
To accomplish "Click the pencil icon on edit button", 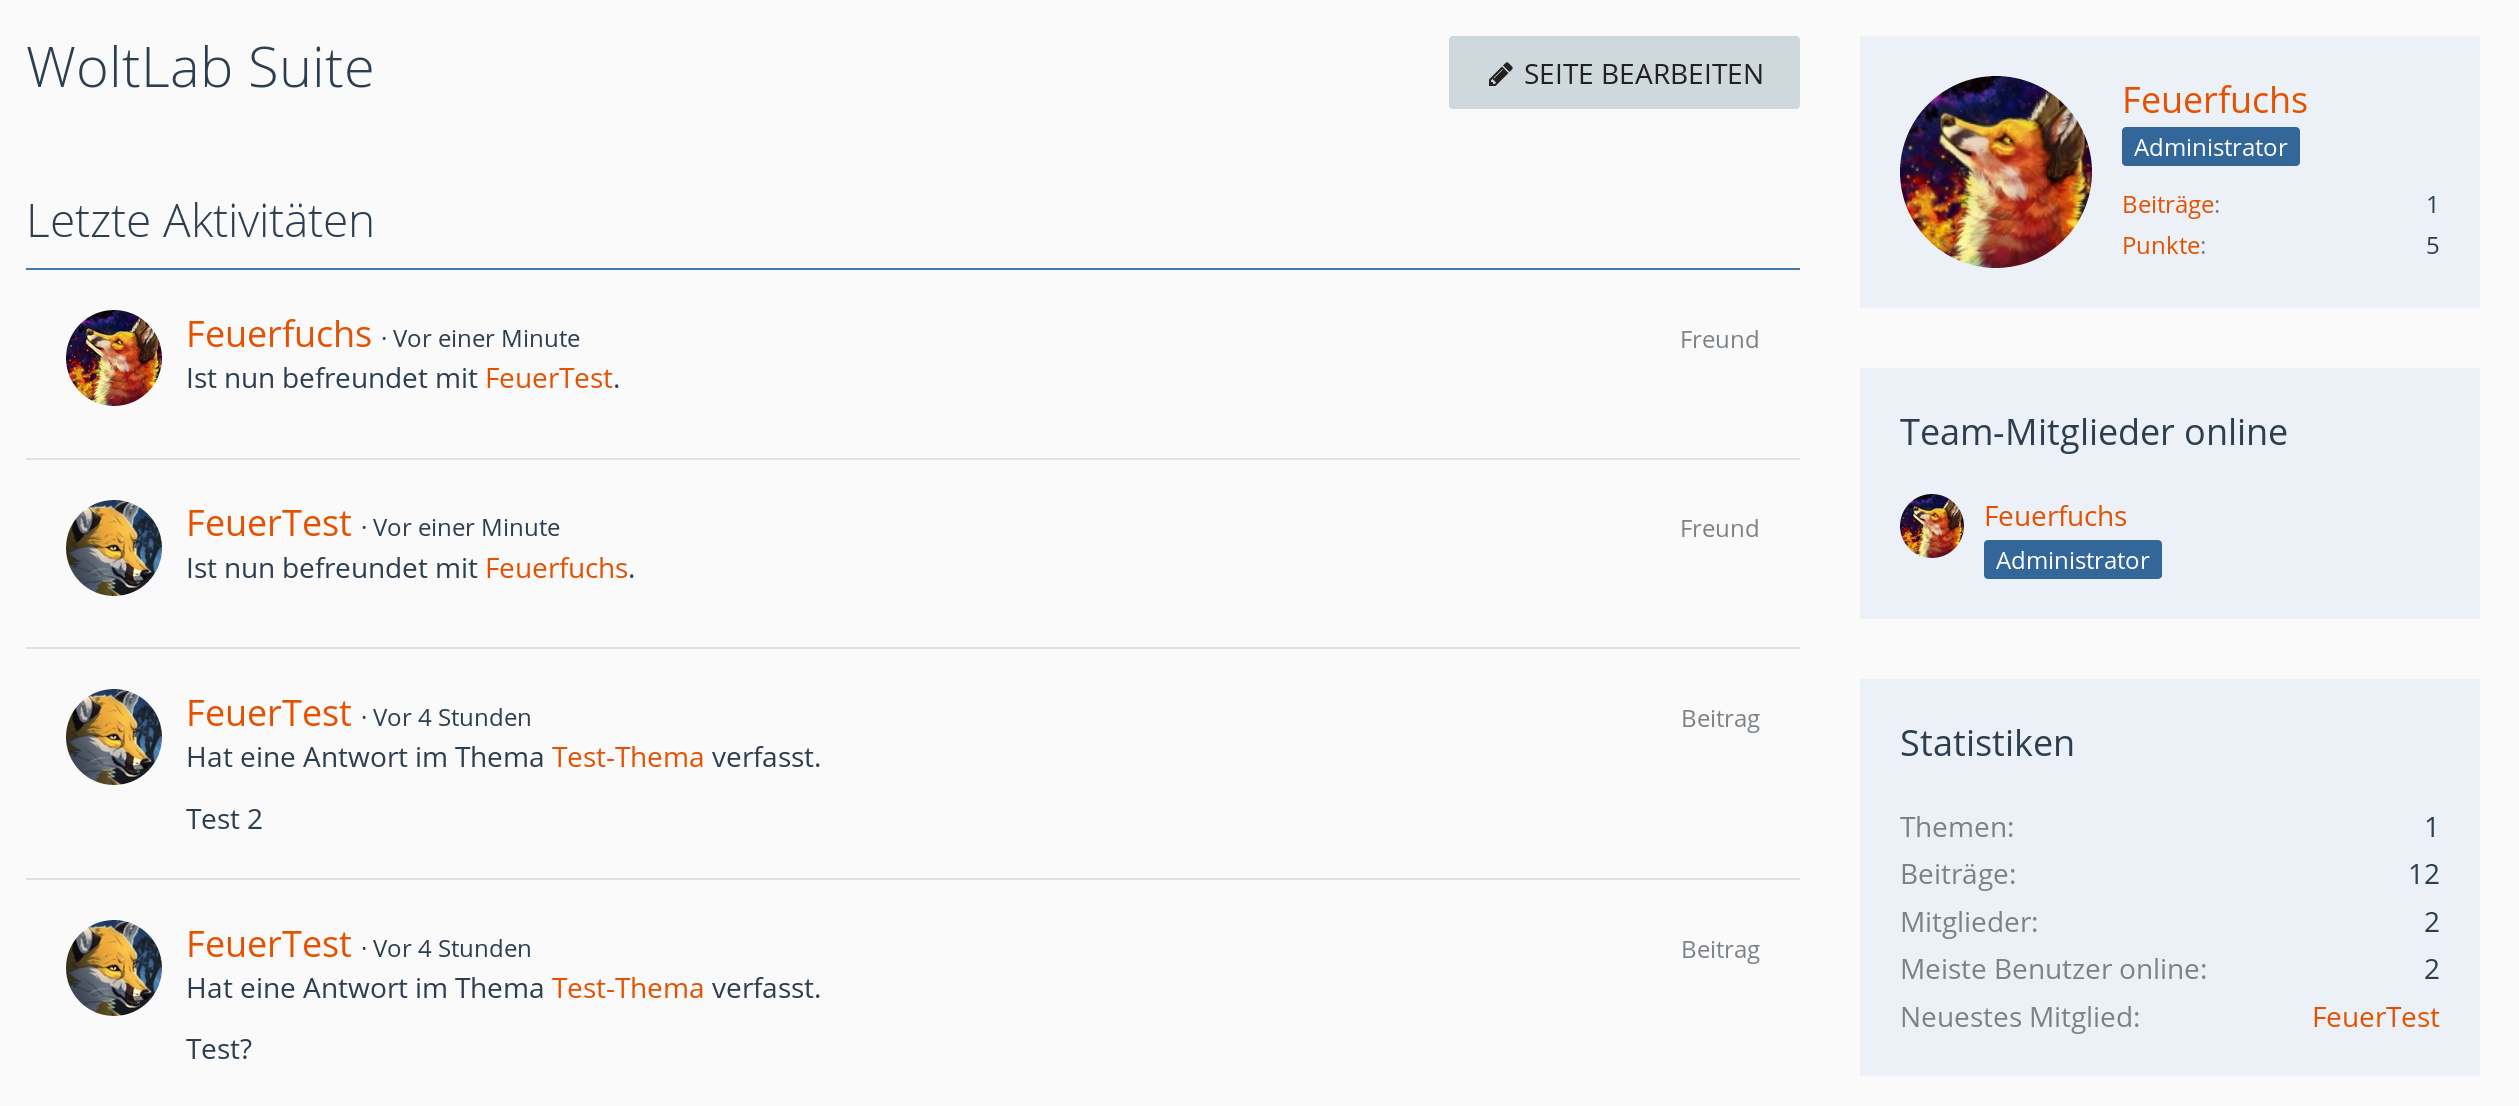I will pyautogui.click(x=1500, y=75).
